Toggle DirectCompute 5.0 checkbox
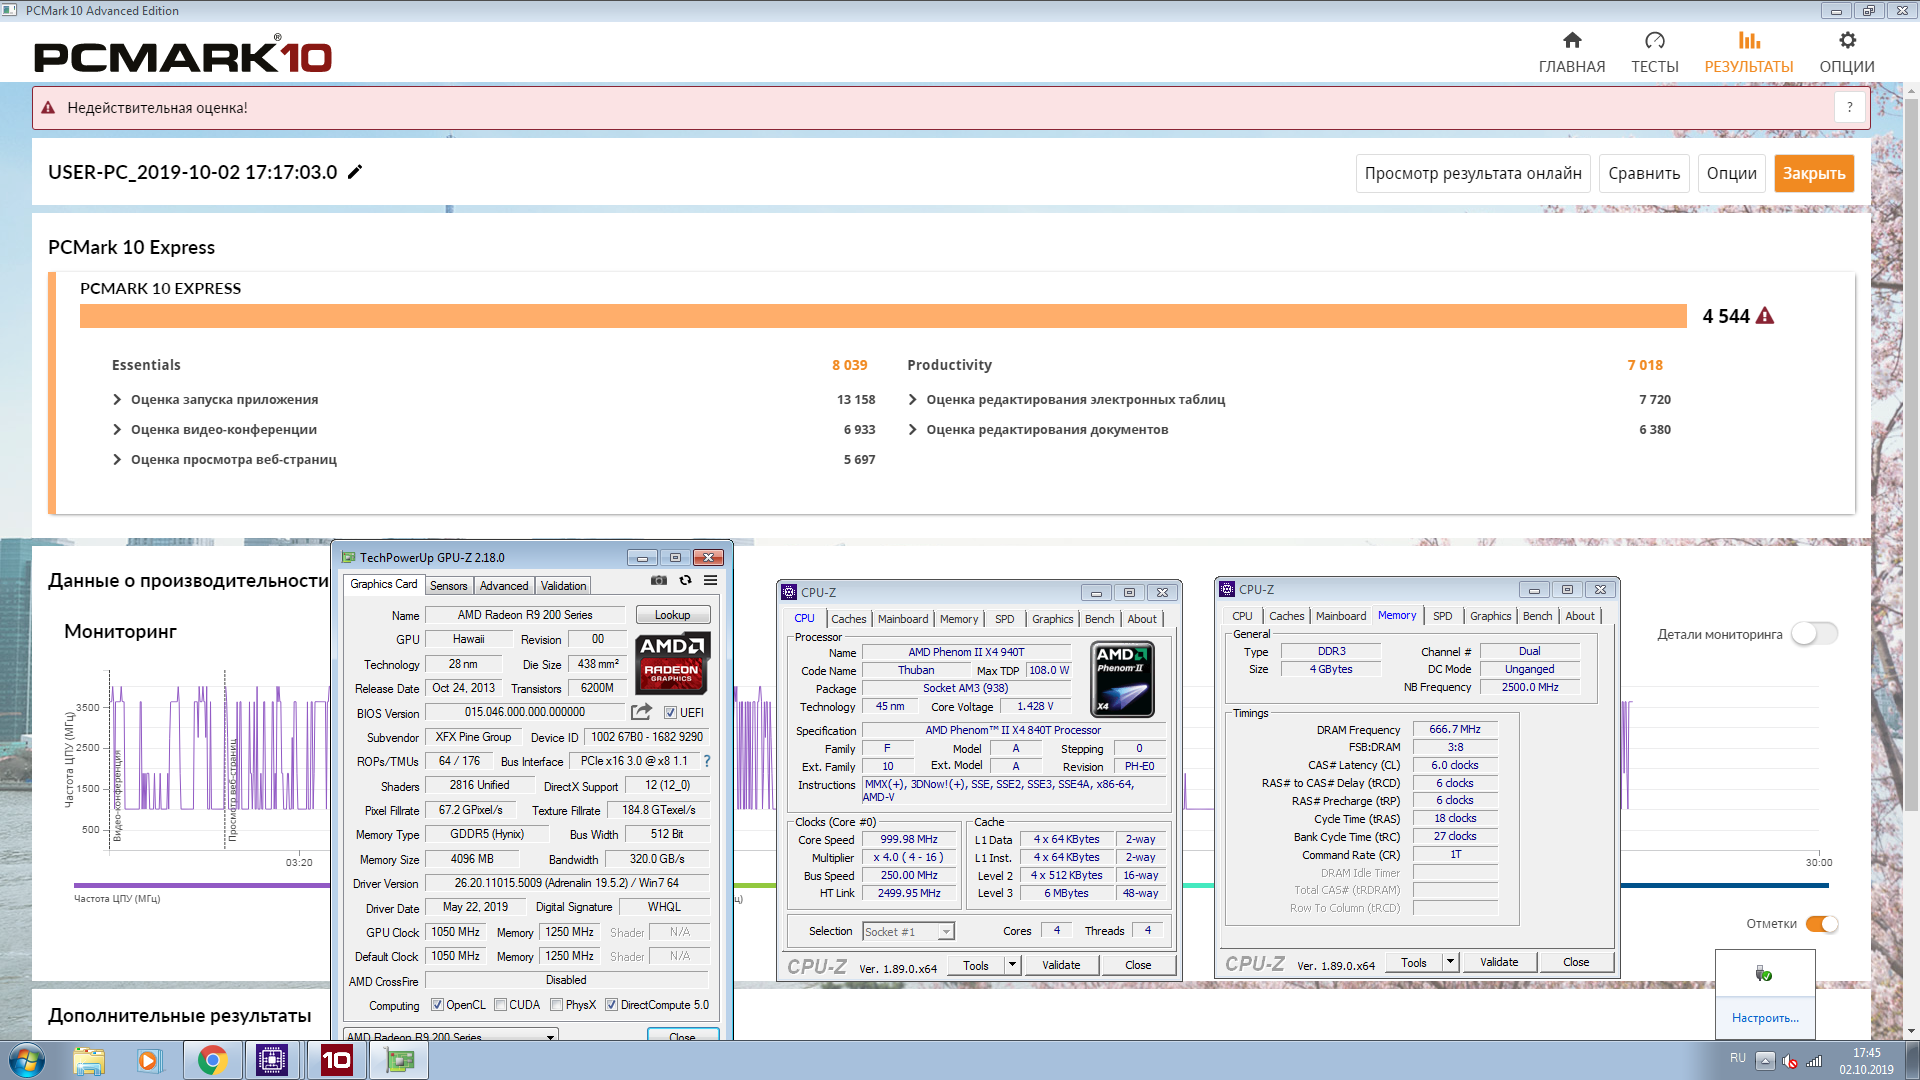The width and height of the screenshot is (1920, 1080). click(611, 1005)
